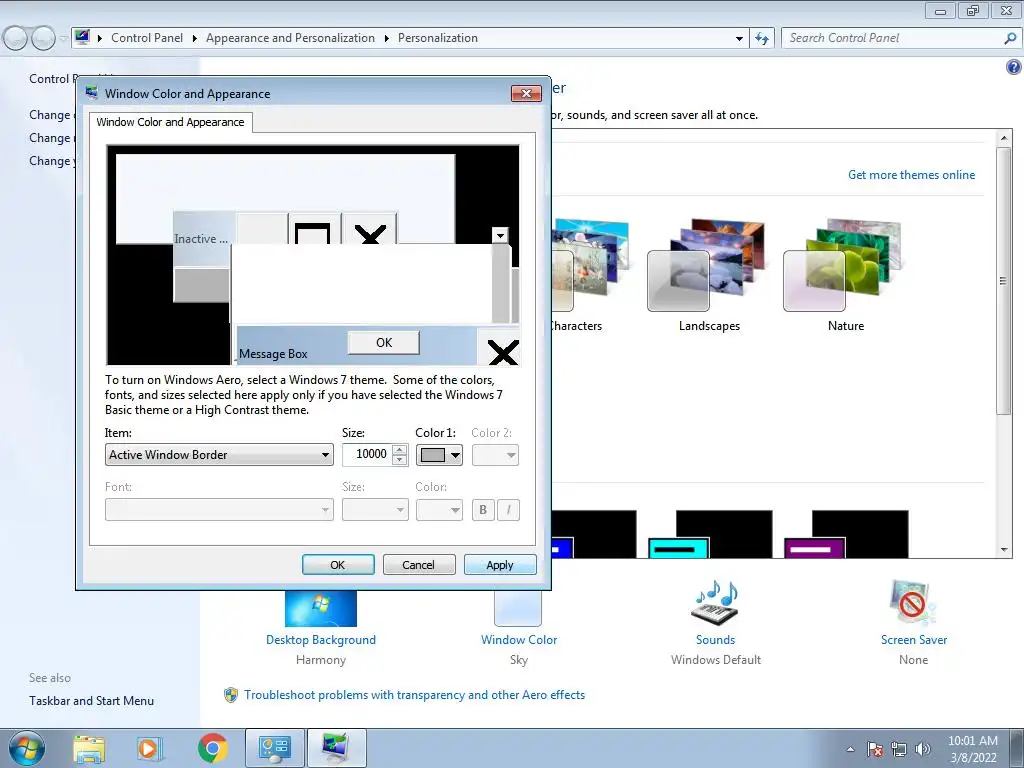The image size is (1024, 768).
Task: Toggle the Italic font button
Action: [508, 509]
